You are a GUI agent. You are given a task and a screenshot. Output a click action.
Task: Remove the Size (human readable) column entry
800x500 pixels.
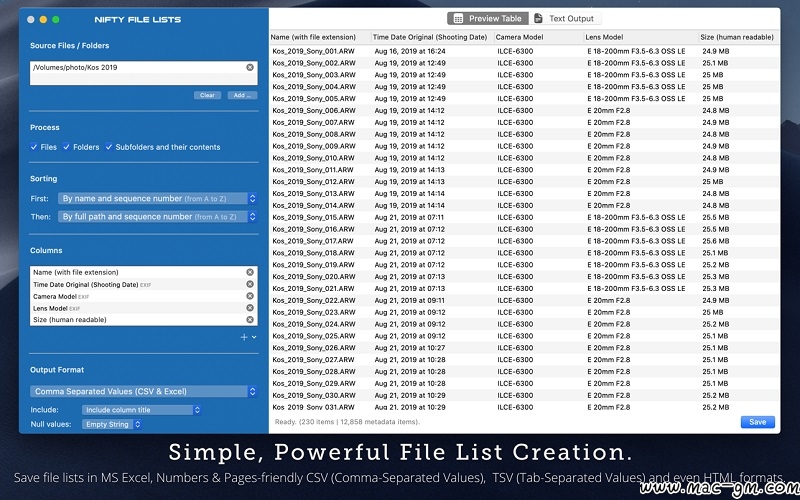[x=250, y=319]
